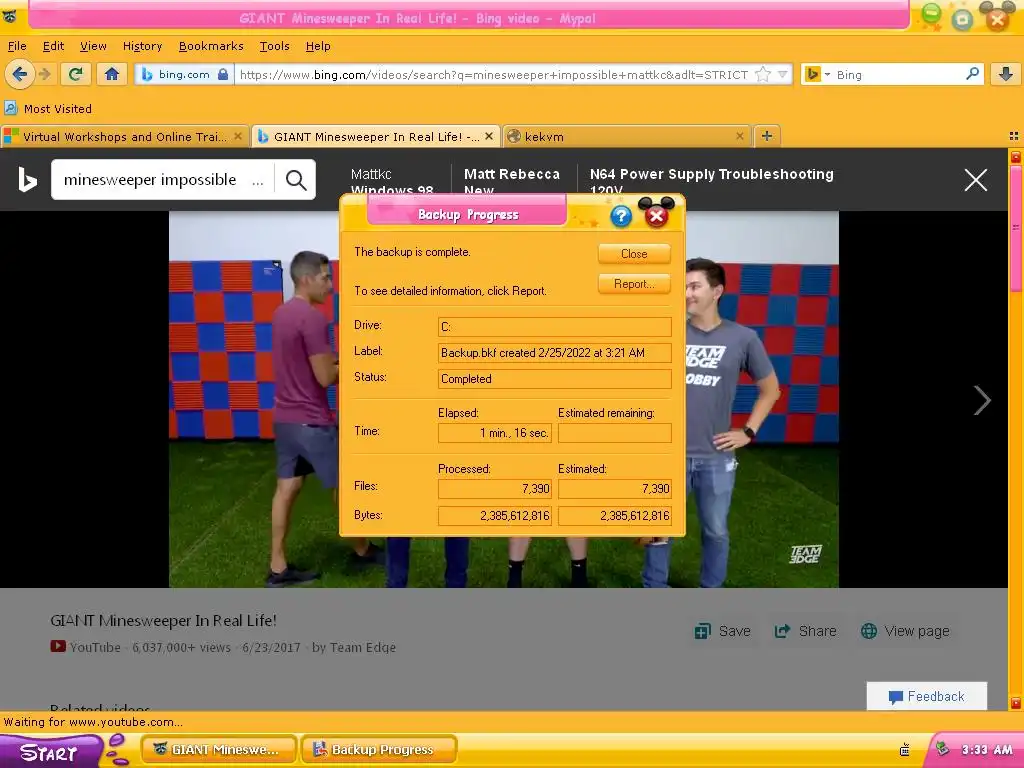Open the View menu
The width and height of the screenshot is (1024, 768).
(93, 46)
